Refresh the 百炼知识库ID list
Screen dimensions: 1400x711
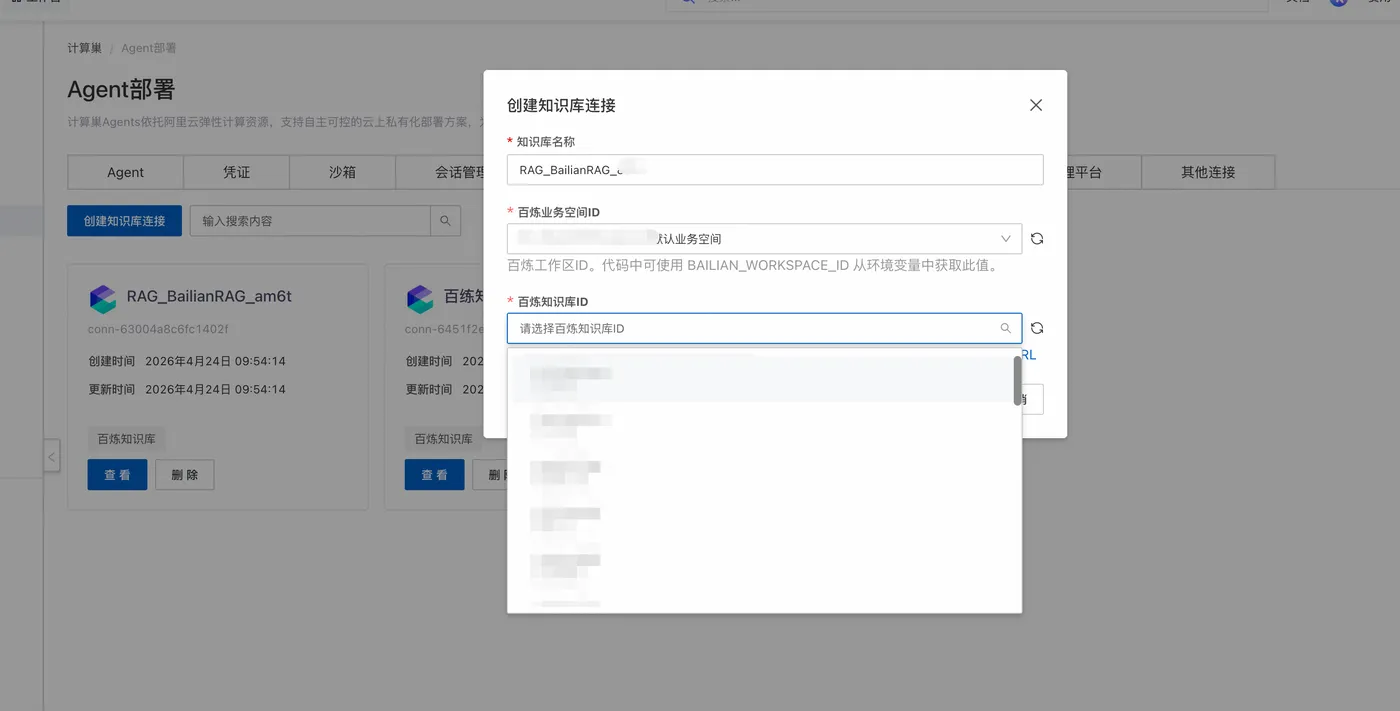pos(1037,328)
